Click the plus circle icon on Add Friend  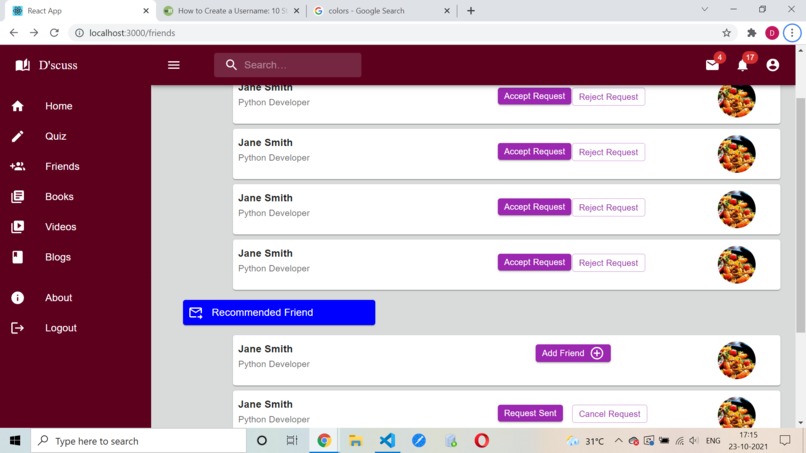pos(597,353)
